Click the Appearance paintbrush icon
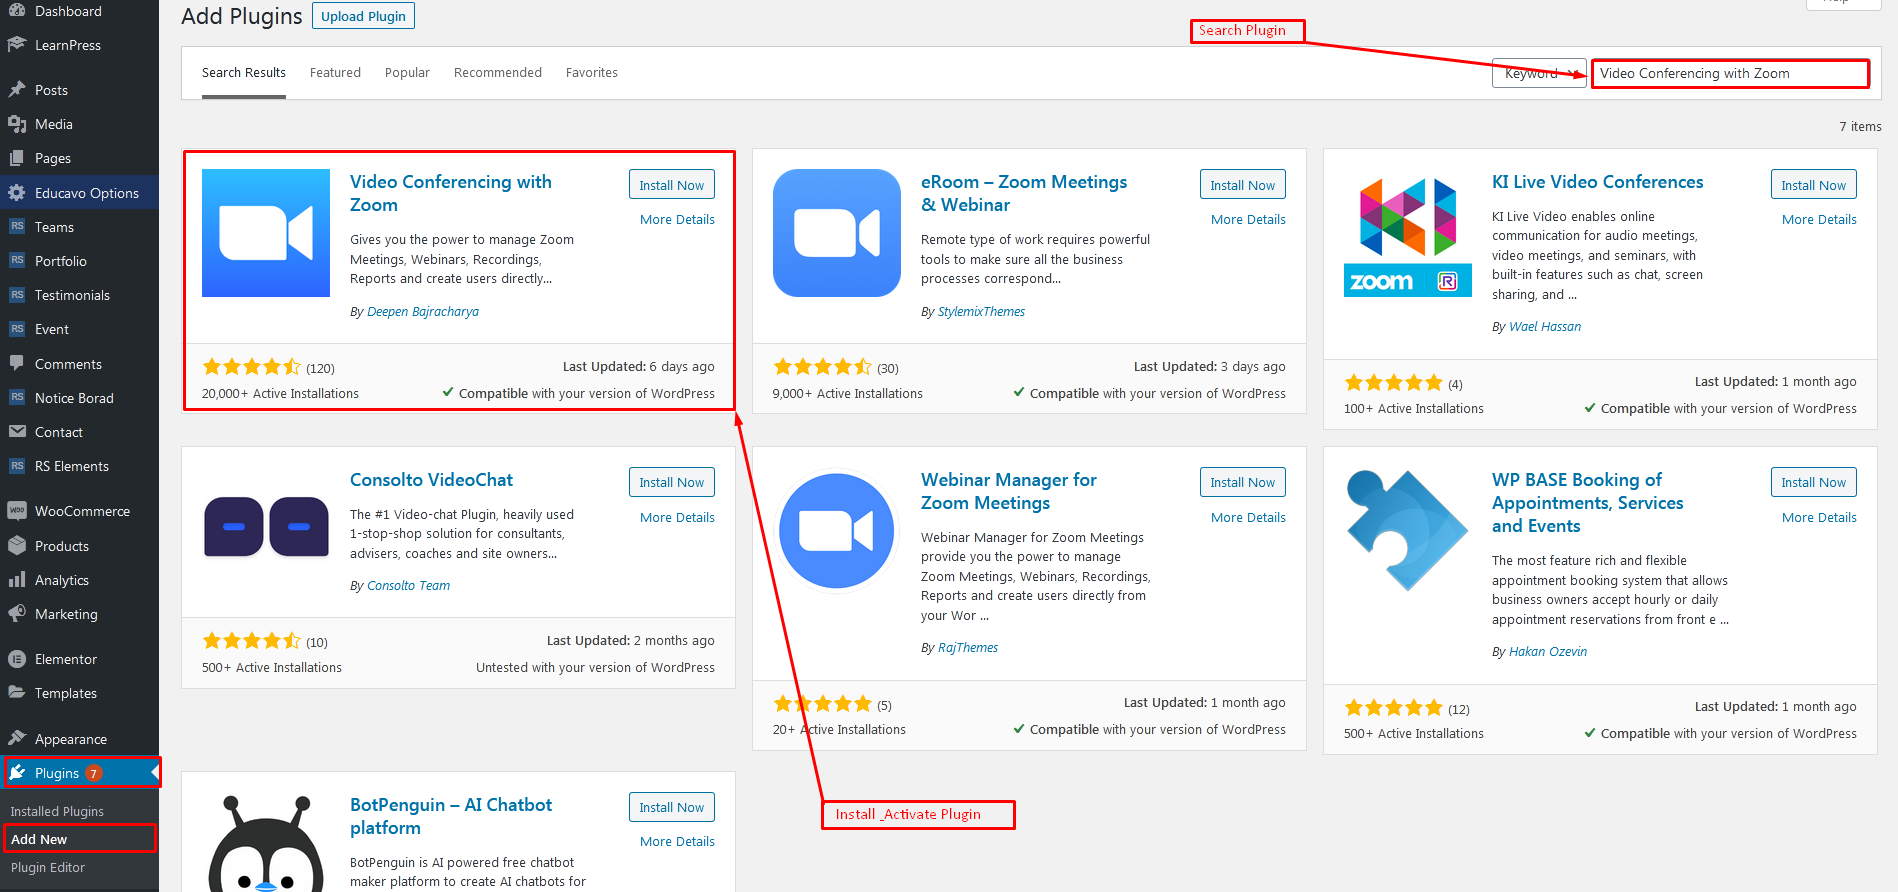Screen dimensions: 1898x892 point(17,739)
